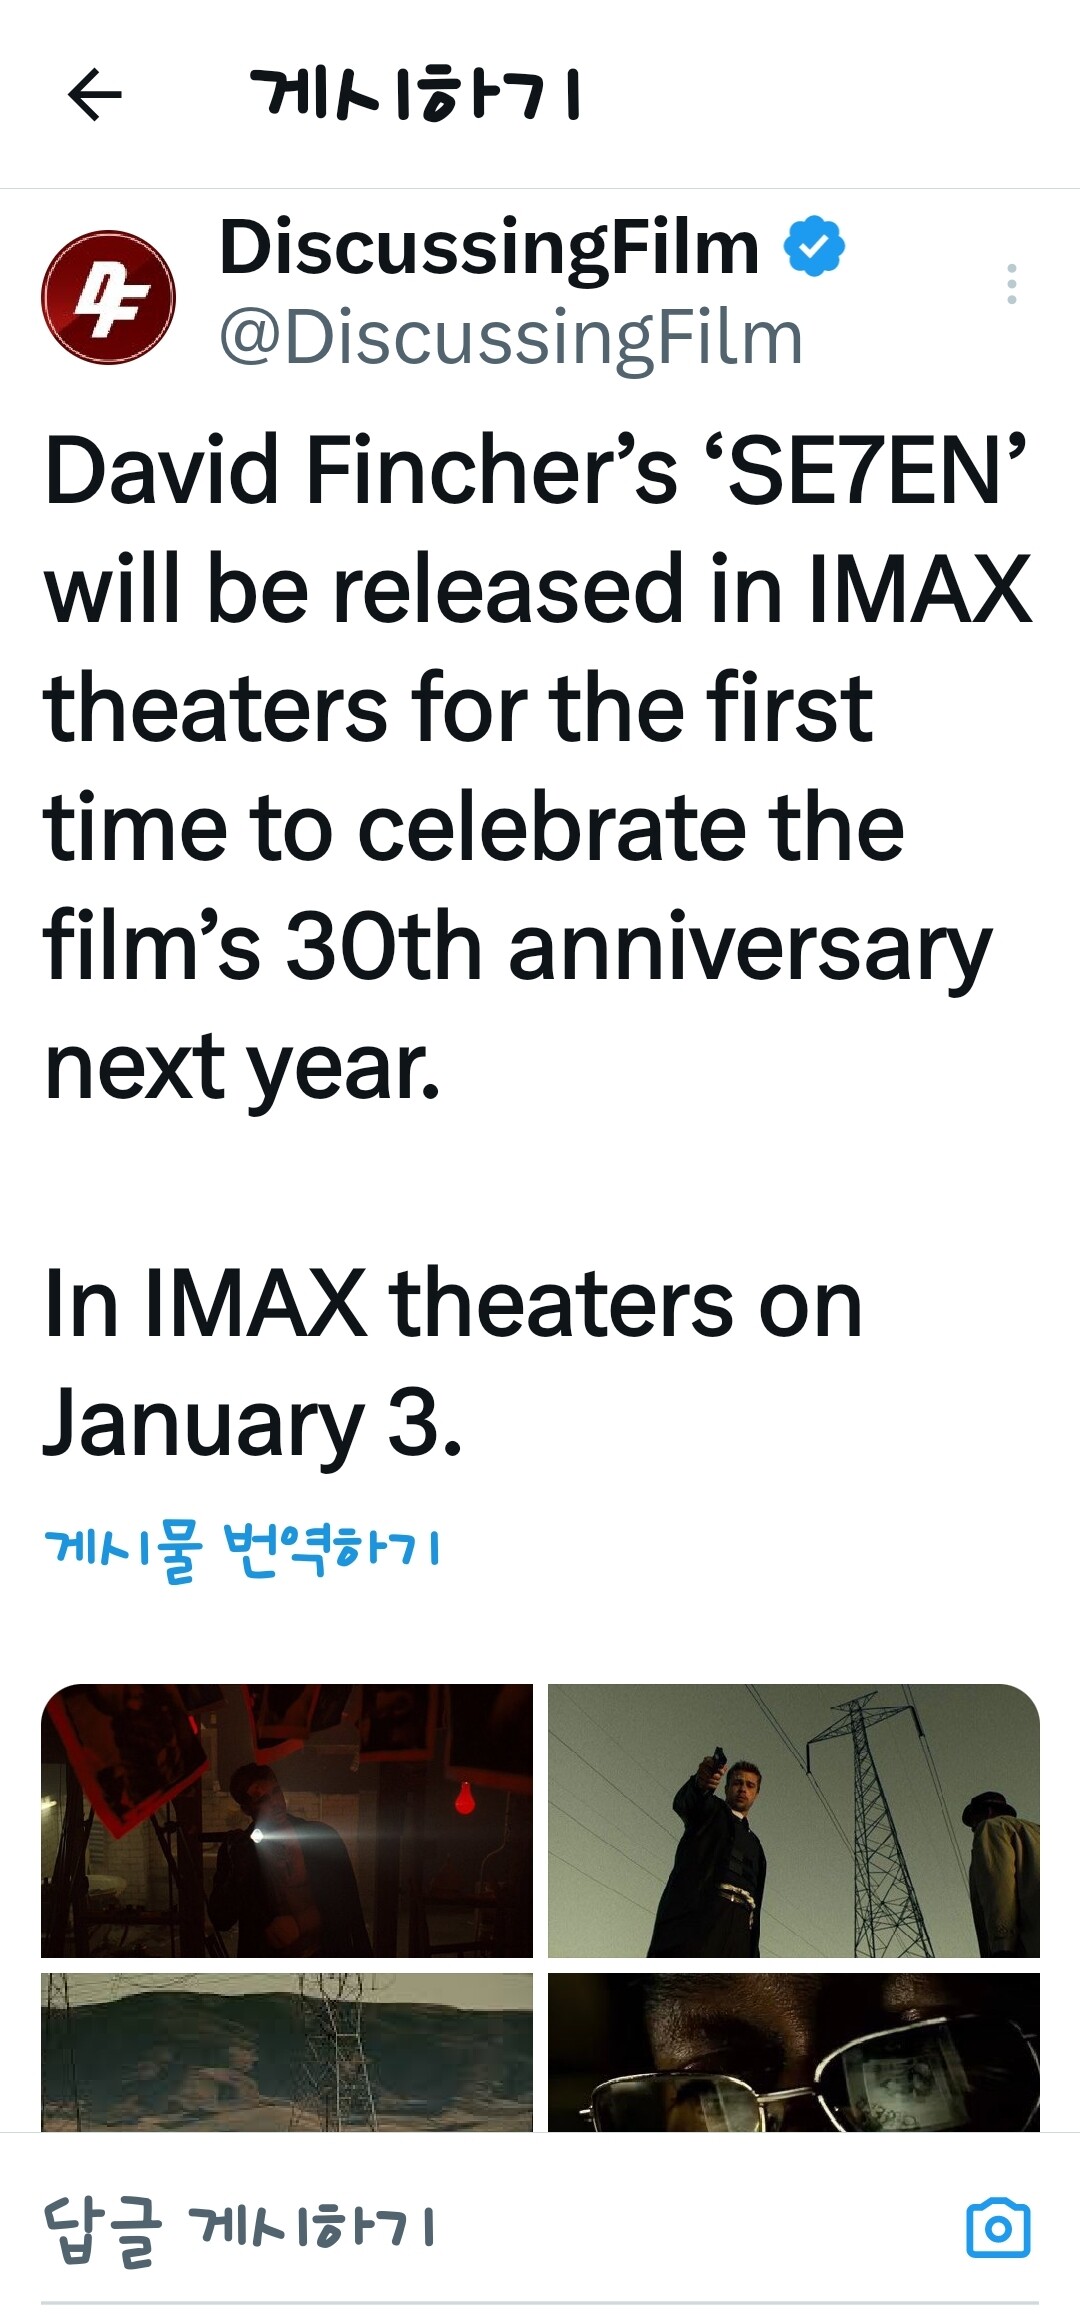View the desert power lines thumbnail

tap(287, 2051)
